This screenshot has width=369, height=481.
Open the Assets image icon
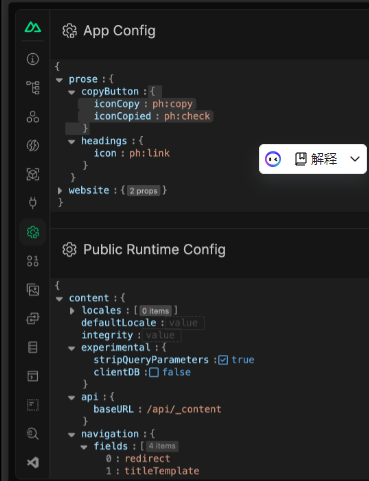[x=33, y=290]
